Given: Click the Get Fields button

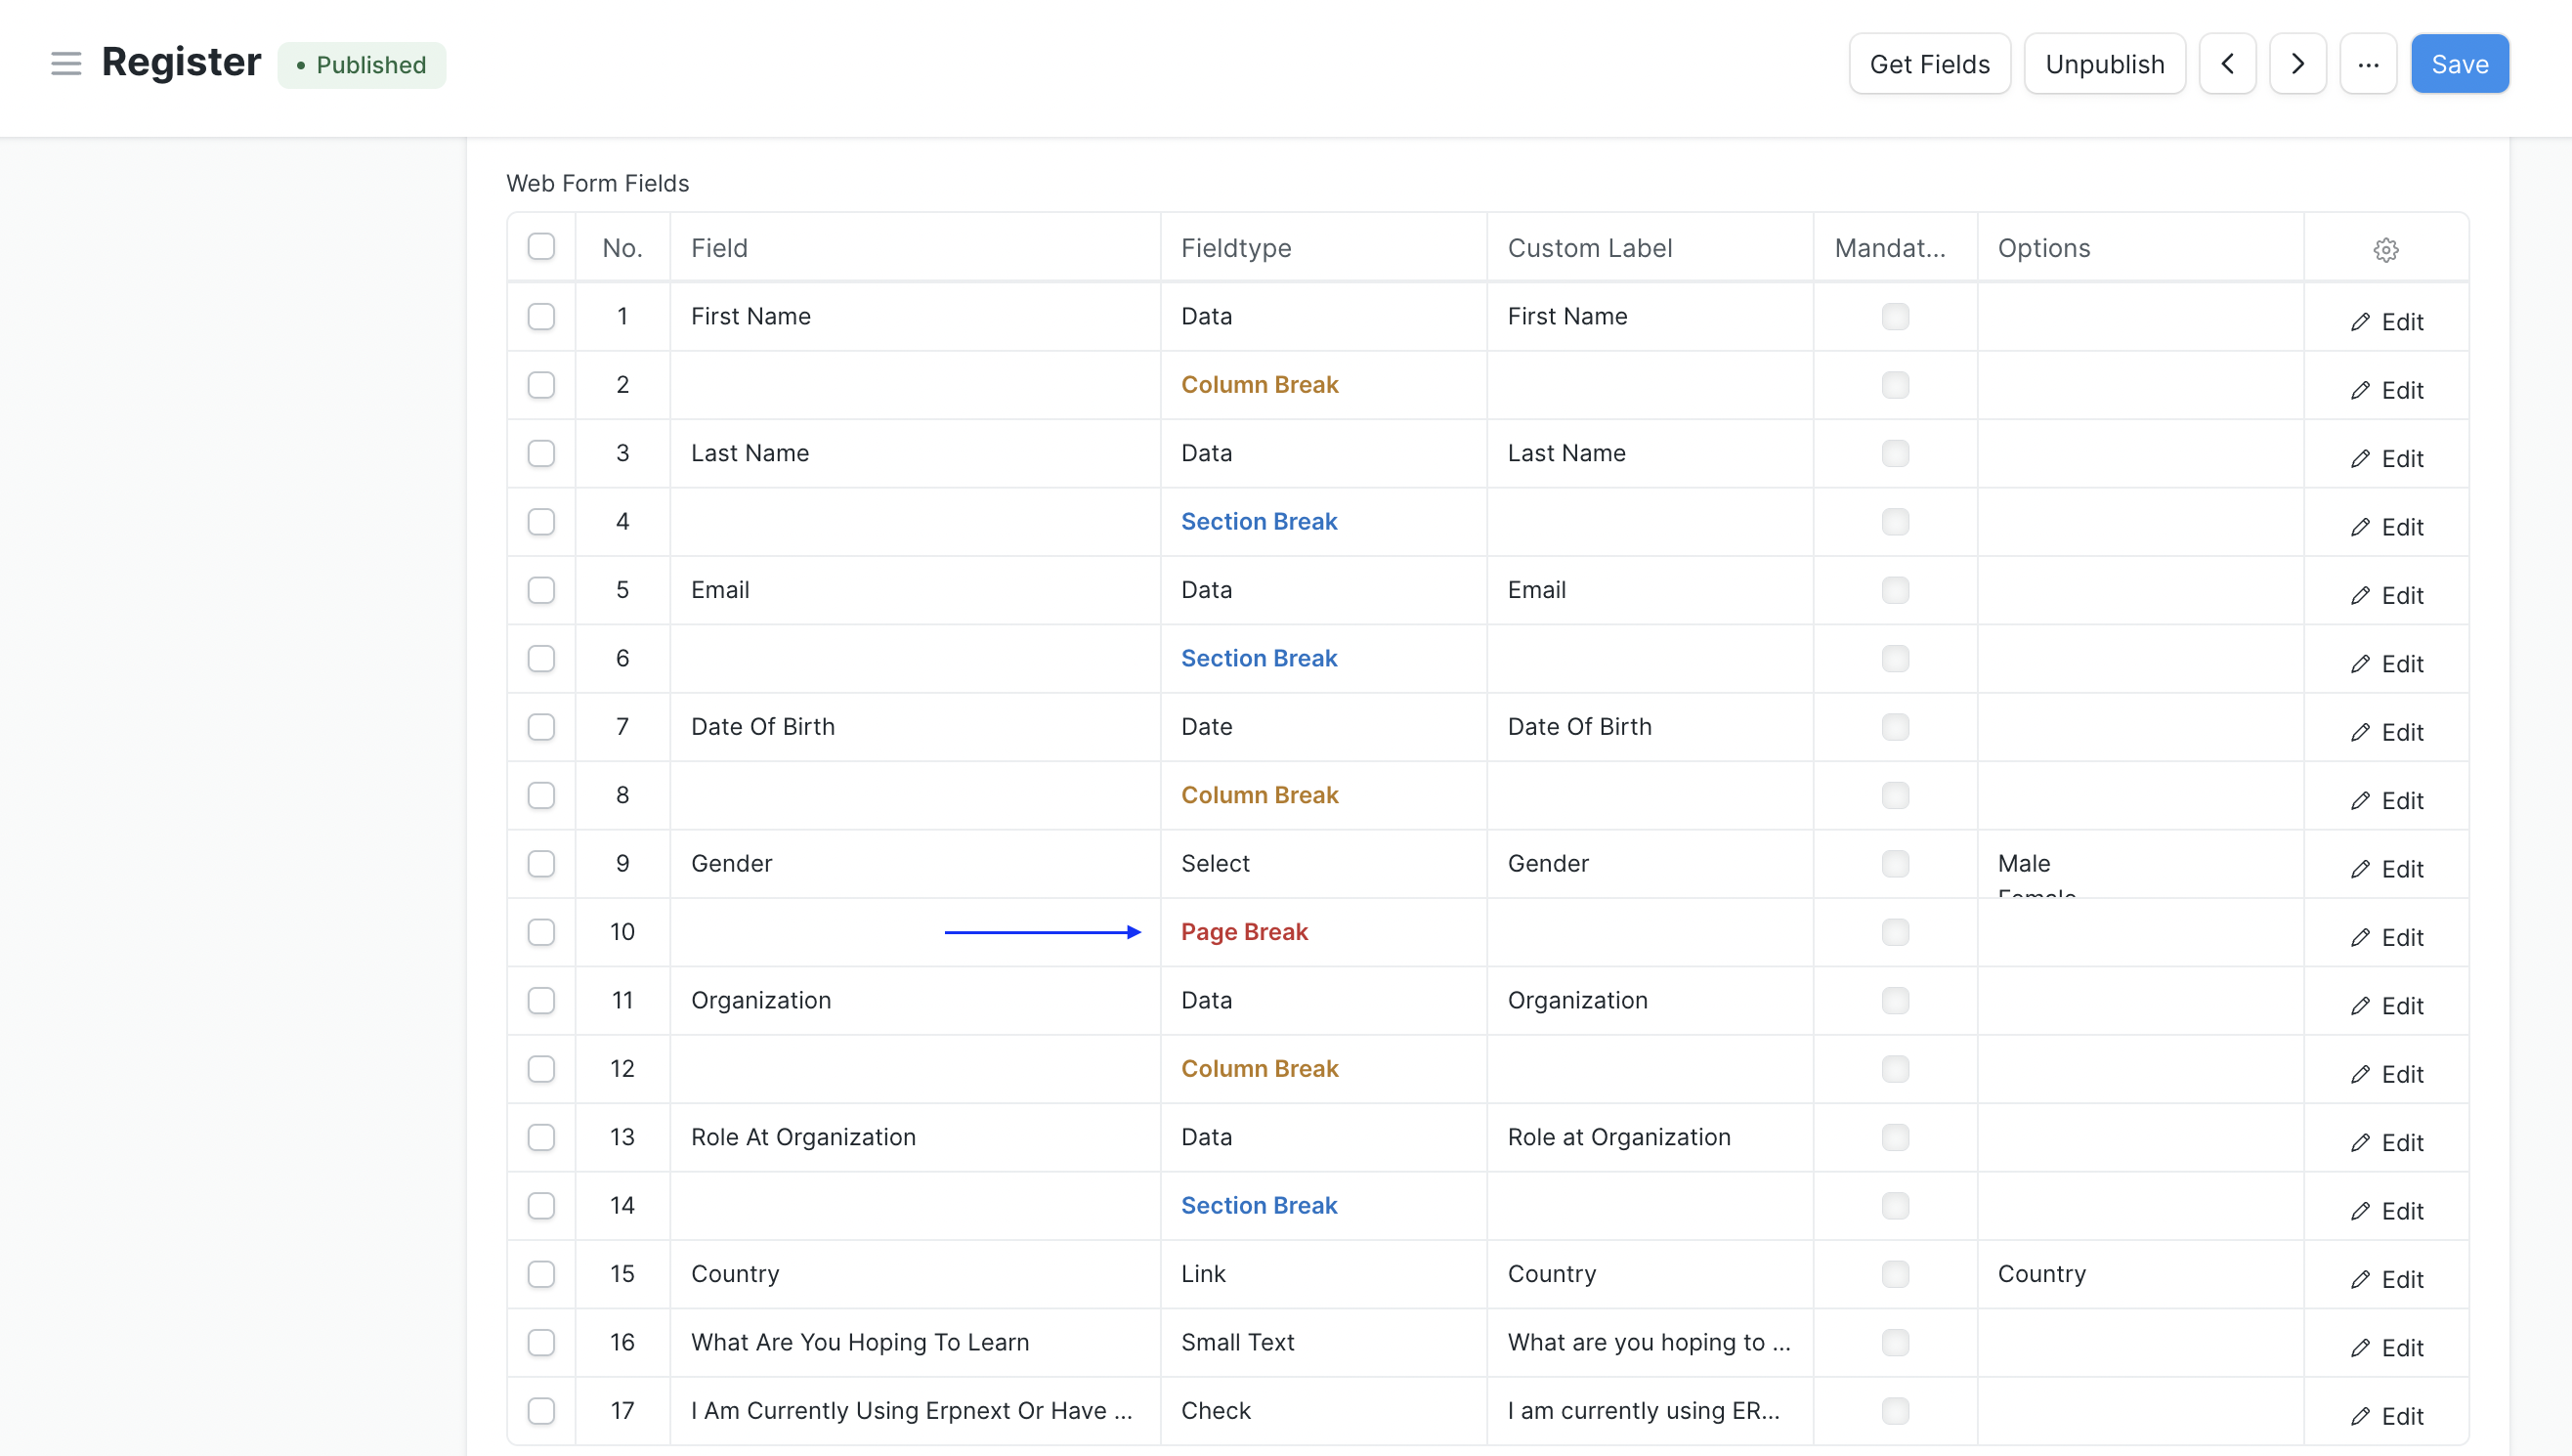Looking at the screenshot, I should [x=1929, y=64].
